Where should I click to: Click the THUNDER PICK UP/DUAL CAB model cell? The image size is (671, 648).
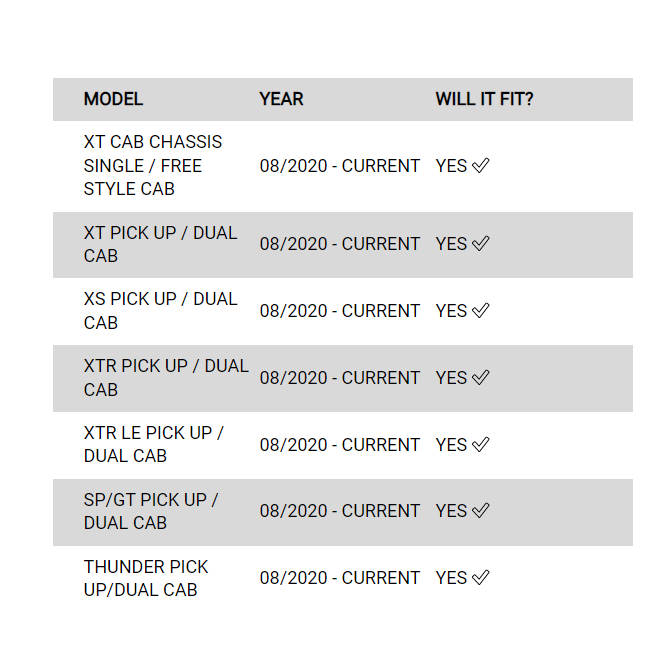point(146,578)
